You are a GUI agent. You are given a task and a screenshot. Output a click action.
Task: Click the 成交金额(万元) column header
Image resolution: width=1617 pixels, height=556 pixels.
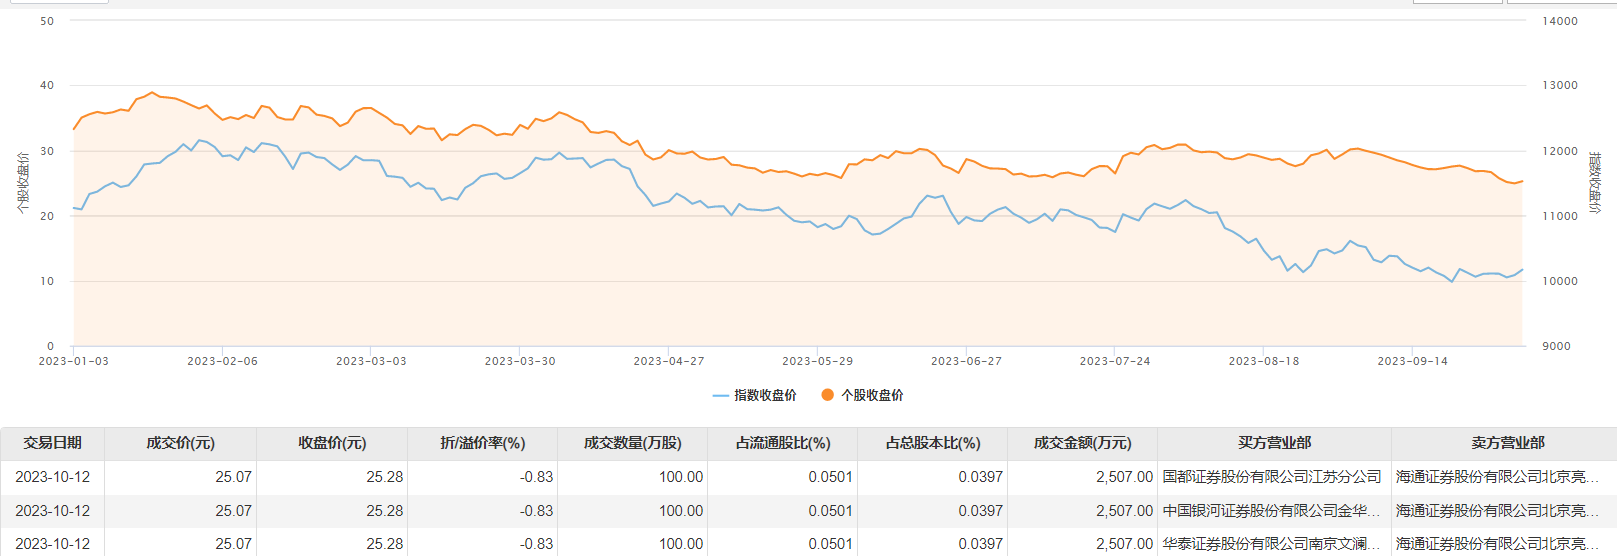pyautogui.click(x=1082, y=443)
